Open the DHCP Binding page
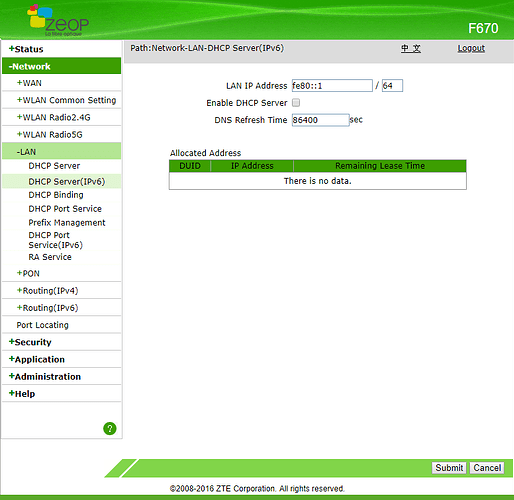The width and height of the screenshot is (514, 500). pos(56,195)
